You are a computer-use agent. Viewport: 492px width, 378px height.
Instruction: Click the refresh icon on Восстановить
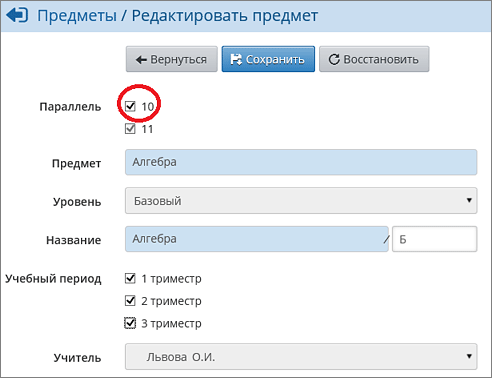(x=334, y=59)
